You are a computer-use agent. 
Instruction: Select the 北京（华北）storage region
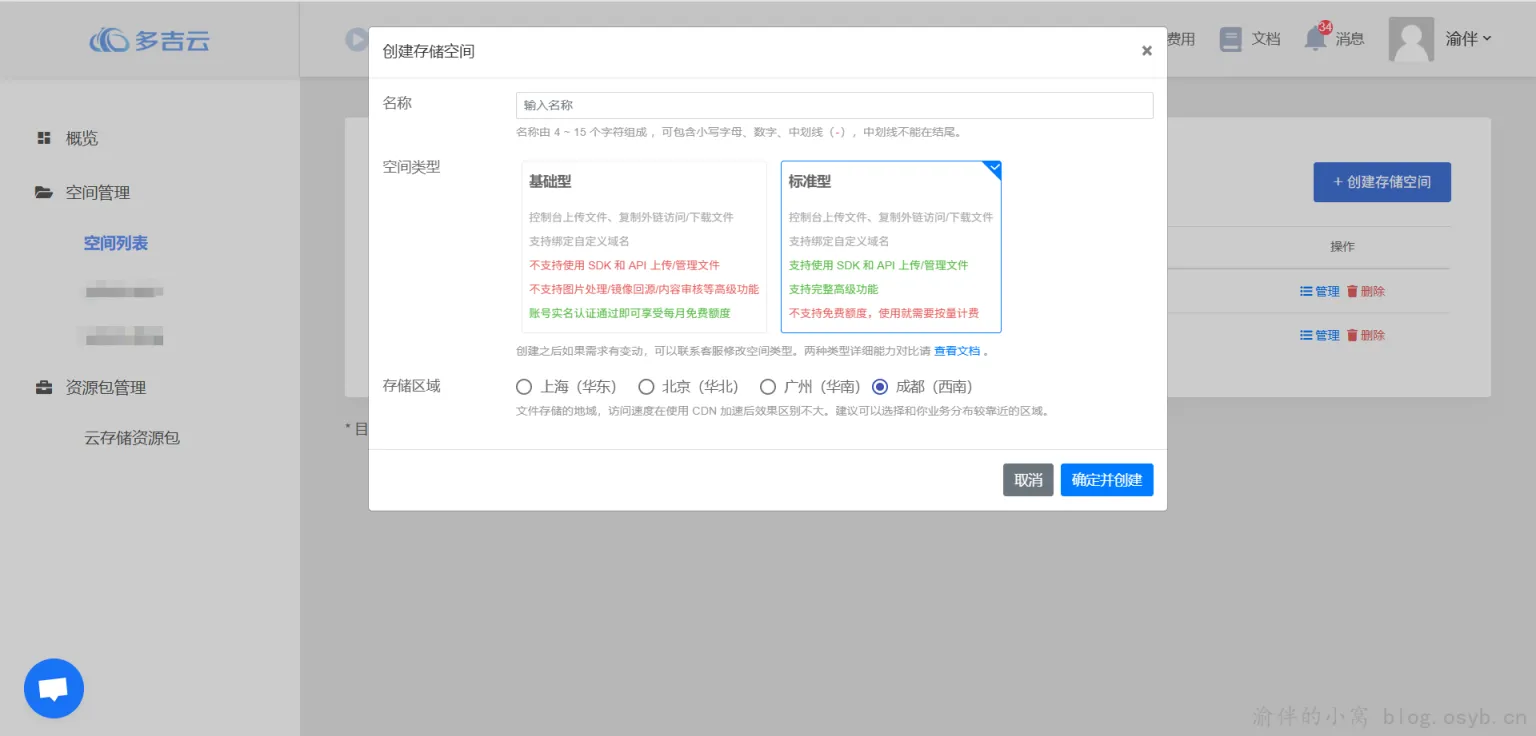tap(646, 387)
